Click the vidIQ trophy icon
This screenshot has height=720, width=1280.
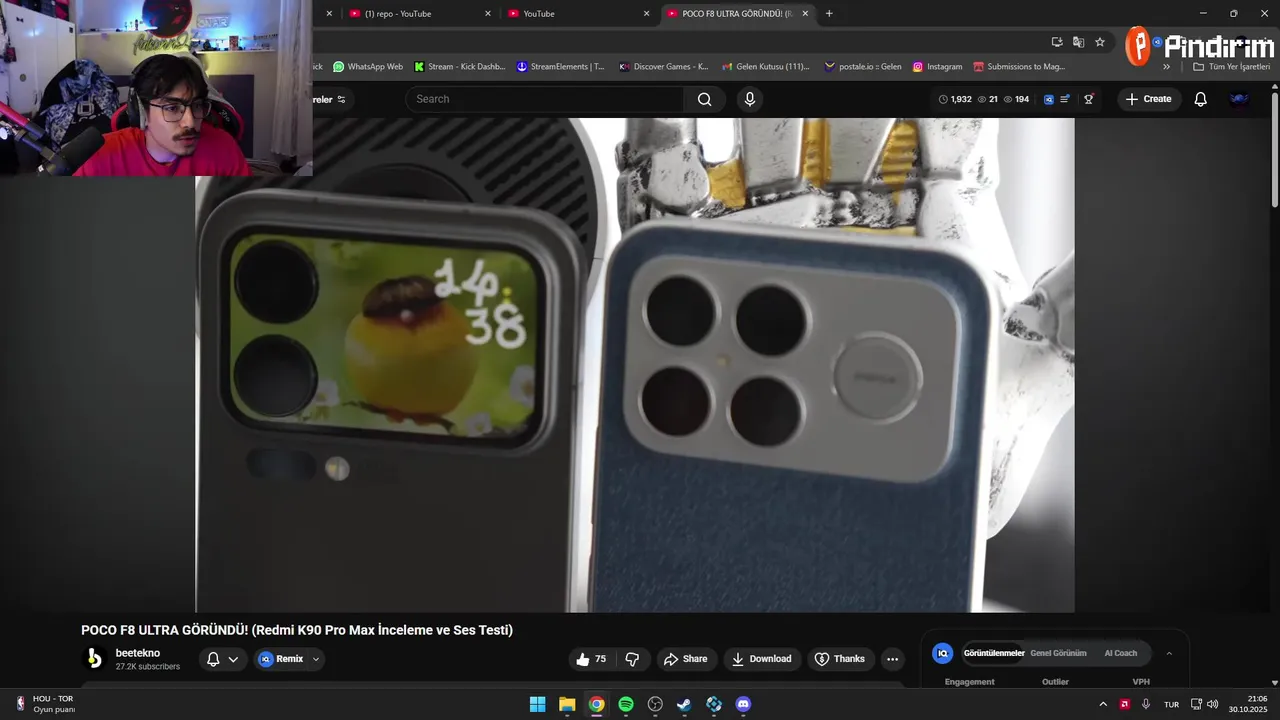[1089, 99]
